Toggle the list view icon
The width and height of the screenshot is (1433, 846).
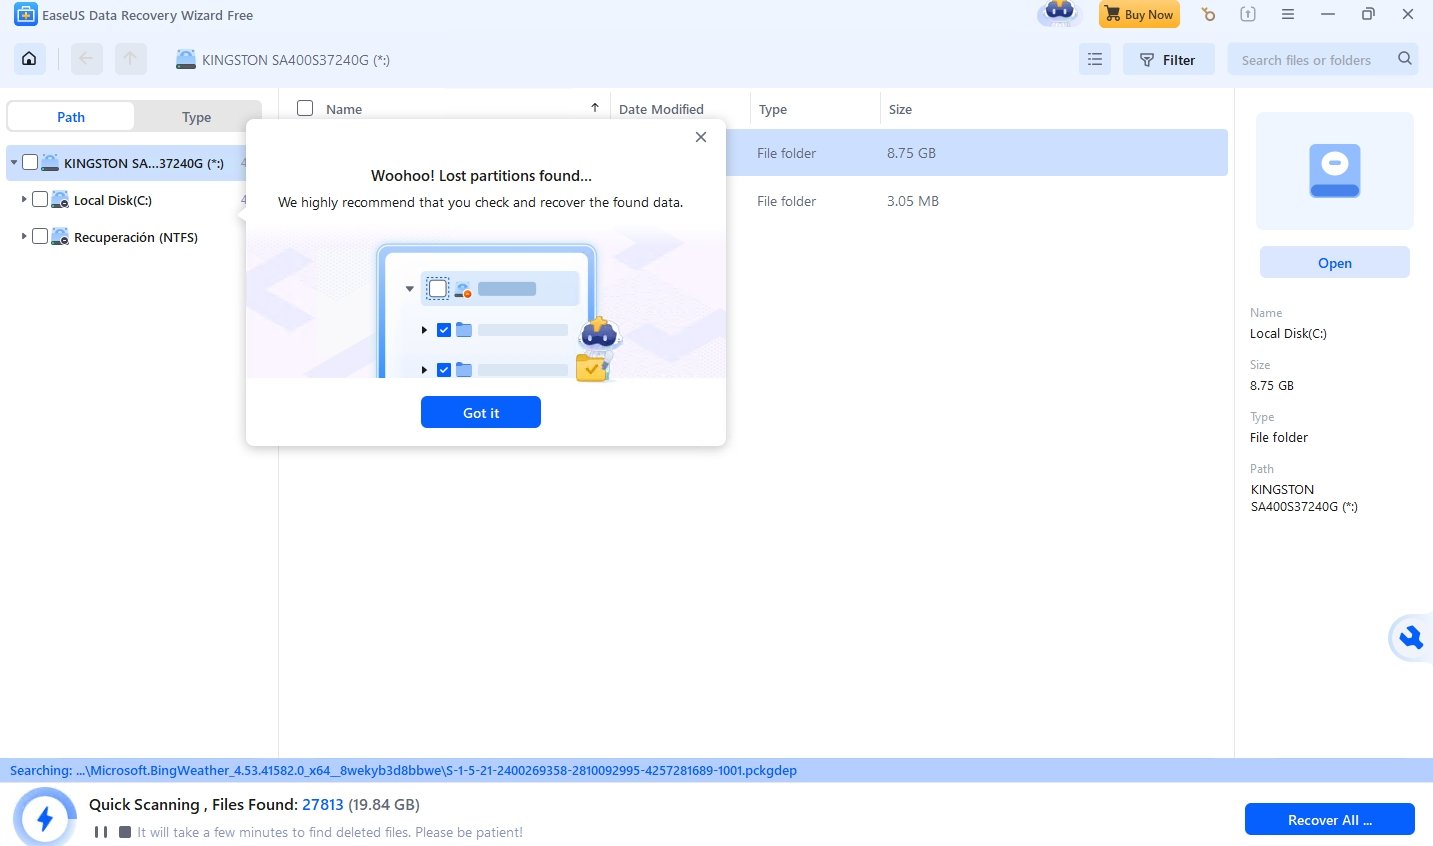(1095, 60)
